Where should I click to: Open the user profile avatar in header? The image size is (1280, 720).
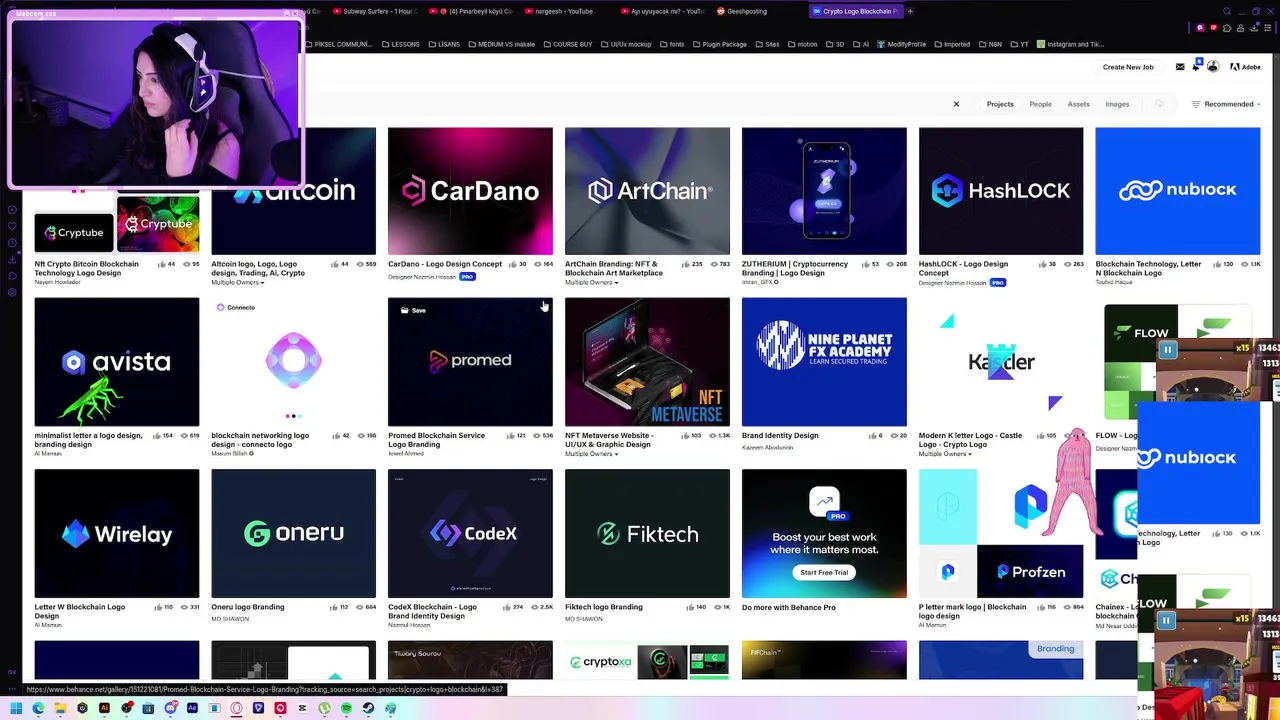[x=1213, y=67]
